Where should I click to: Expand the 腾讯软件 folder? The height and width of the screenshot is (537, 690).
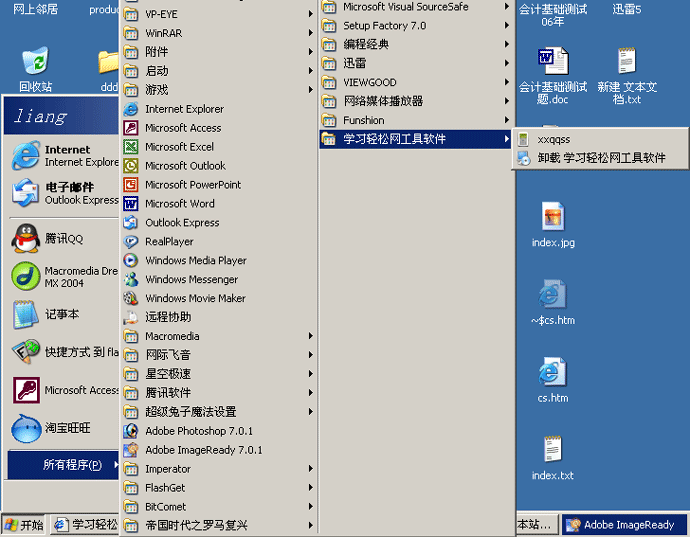[x=219, y=393]
